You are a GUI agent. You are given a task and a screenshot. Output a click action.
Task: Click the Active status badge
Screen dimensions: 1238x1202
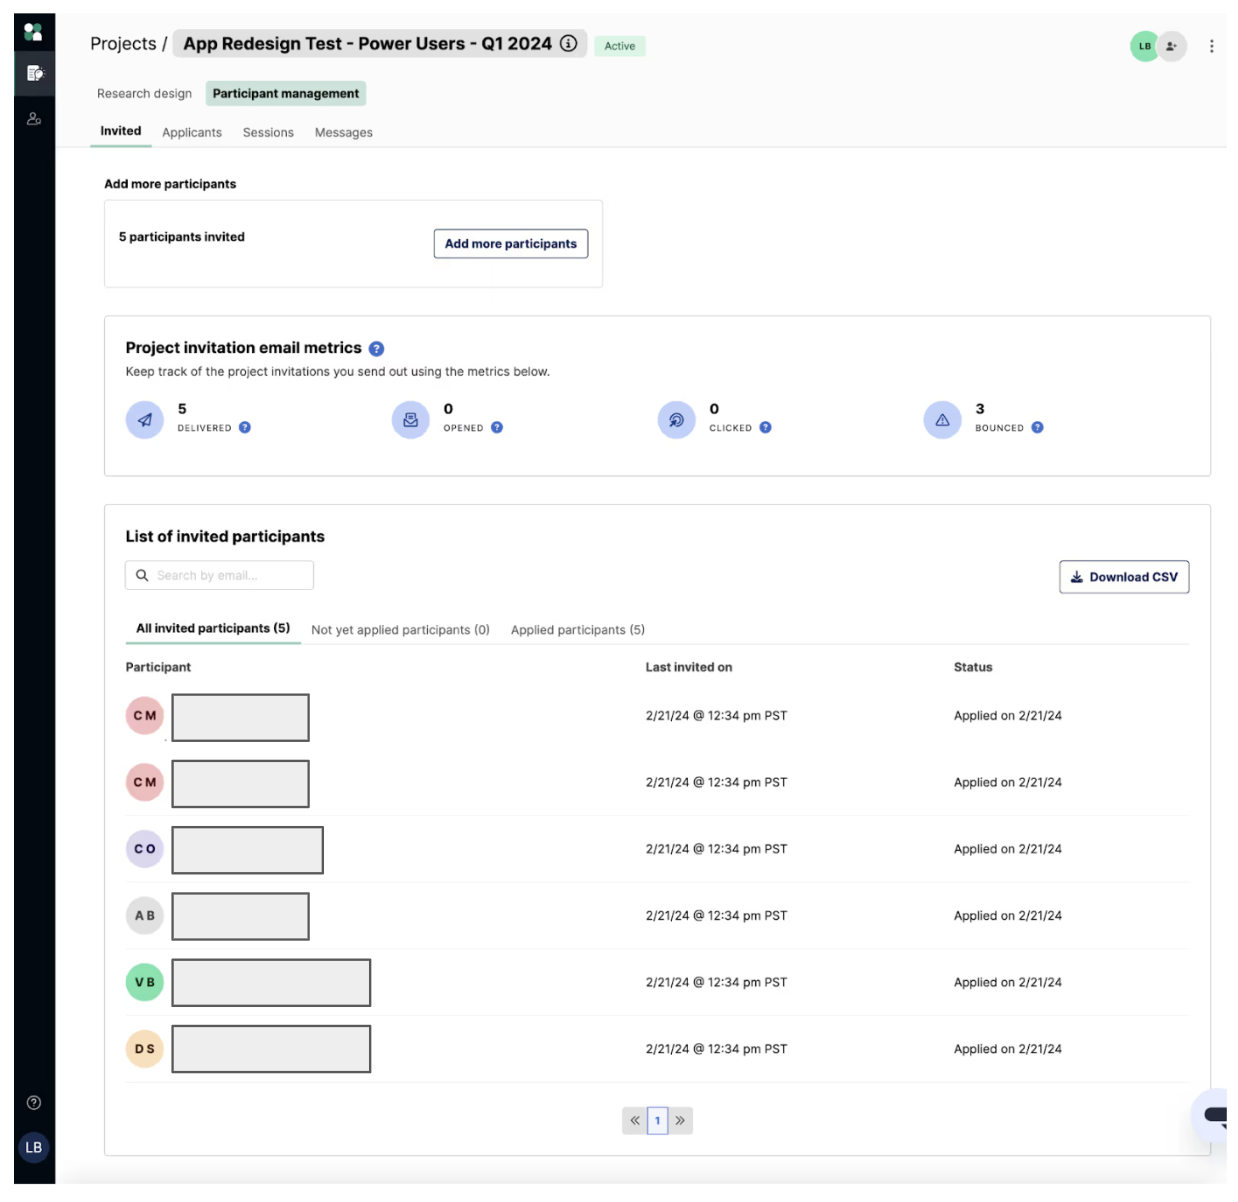coord(620,46)
